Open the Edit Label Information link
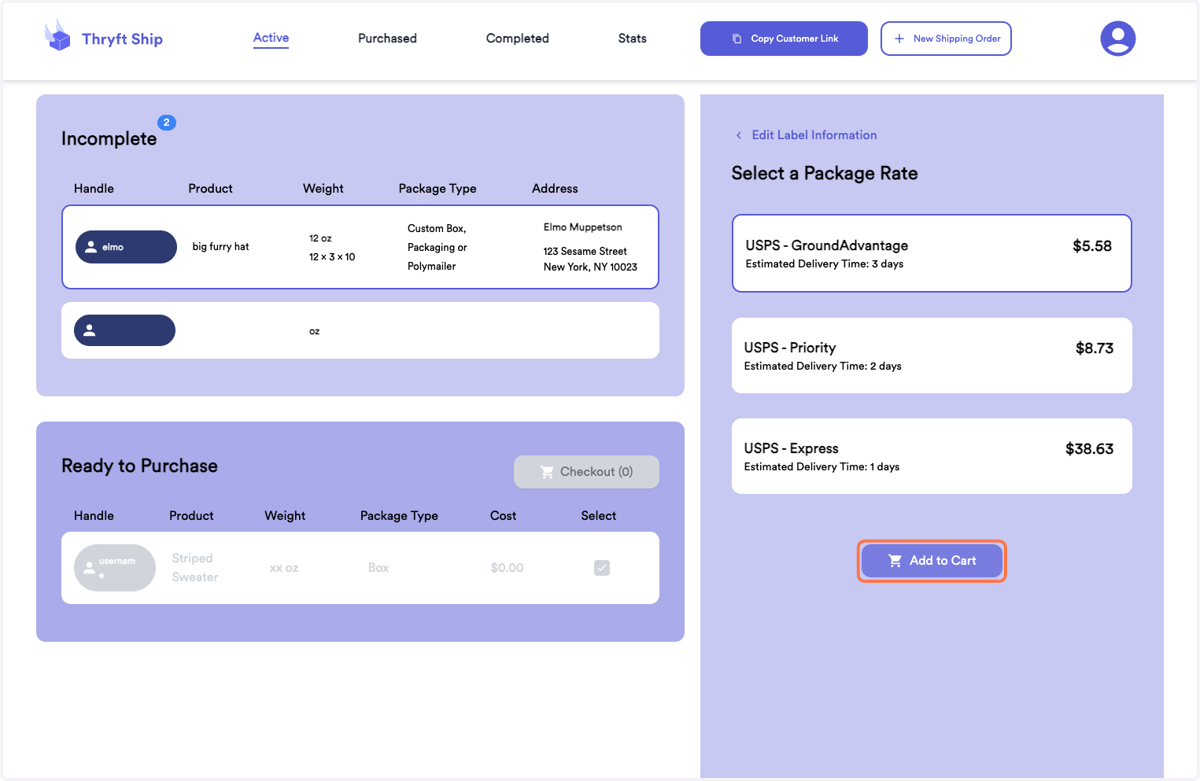Image resolution: width=1200 pixels, height=781 pixels. click(x=814, y=135)
